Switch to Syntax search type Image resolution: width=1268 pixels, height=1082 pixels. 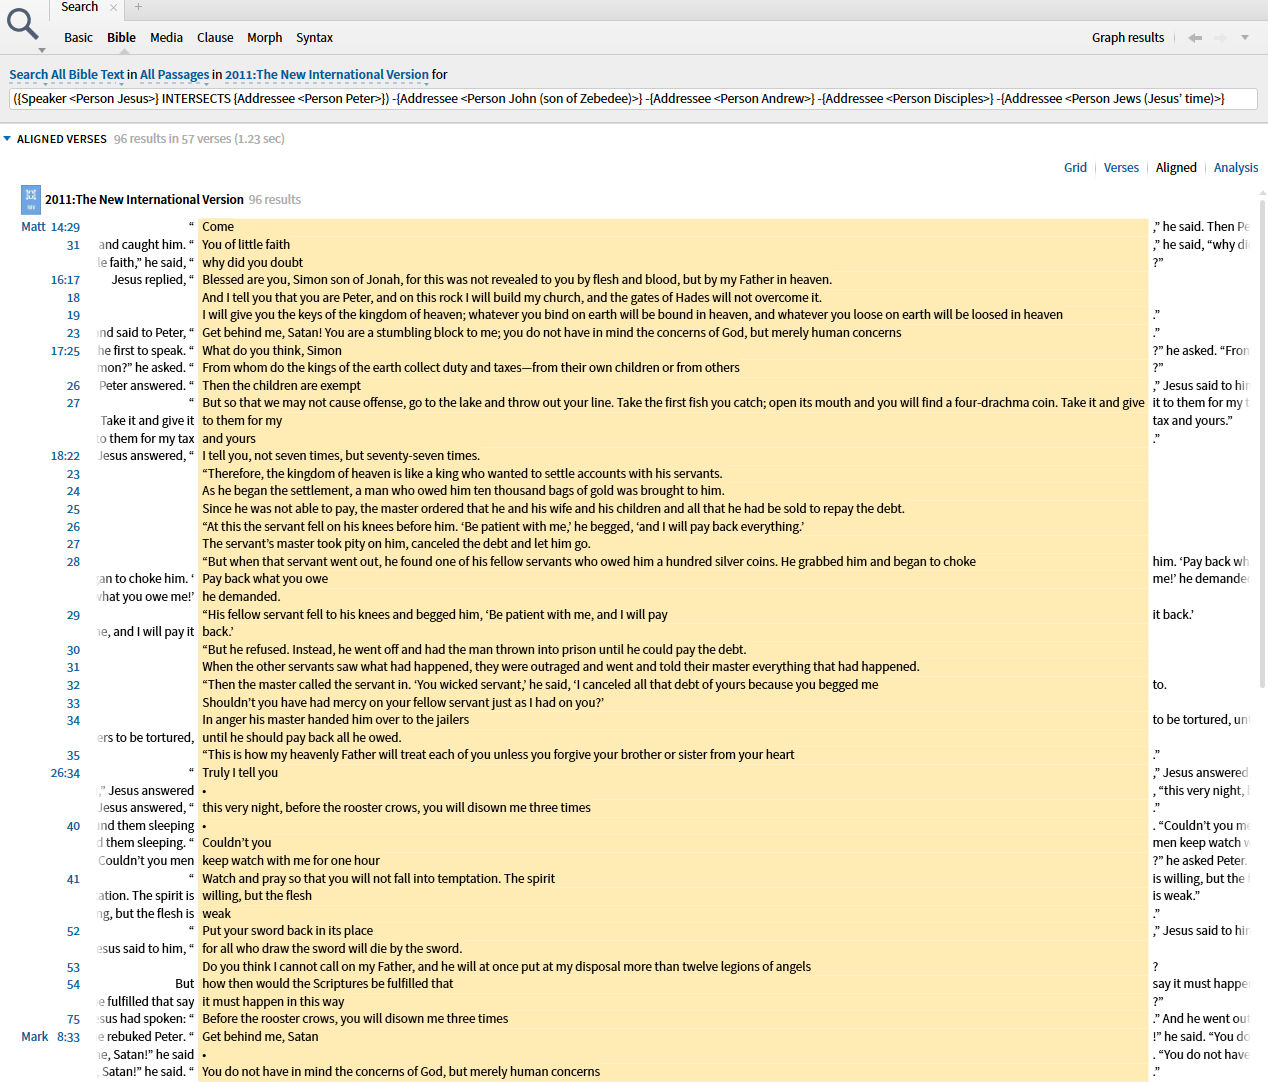314,37
